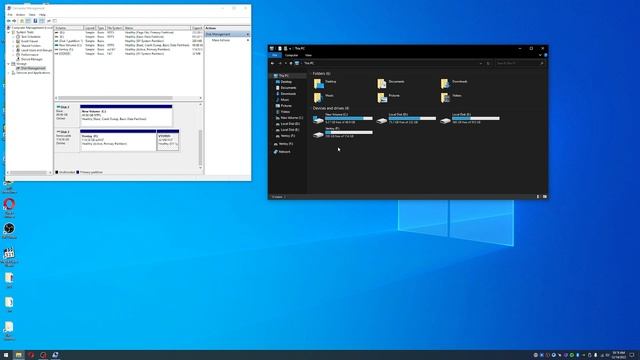Image resolution: width=640 pixels, height=360 pixels.
Task: Click Status column header in volume list
Action: pyautogui.click(x=157, y=28)
